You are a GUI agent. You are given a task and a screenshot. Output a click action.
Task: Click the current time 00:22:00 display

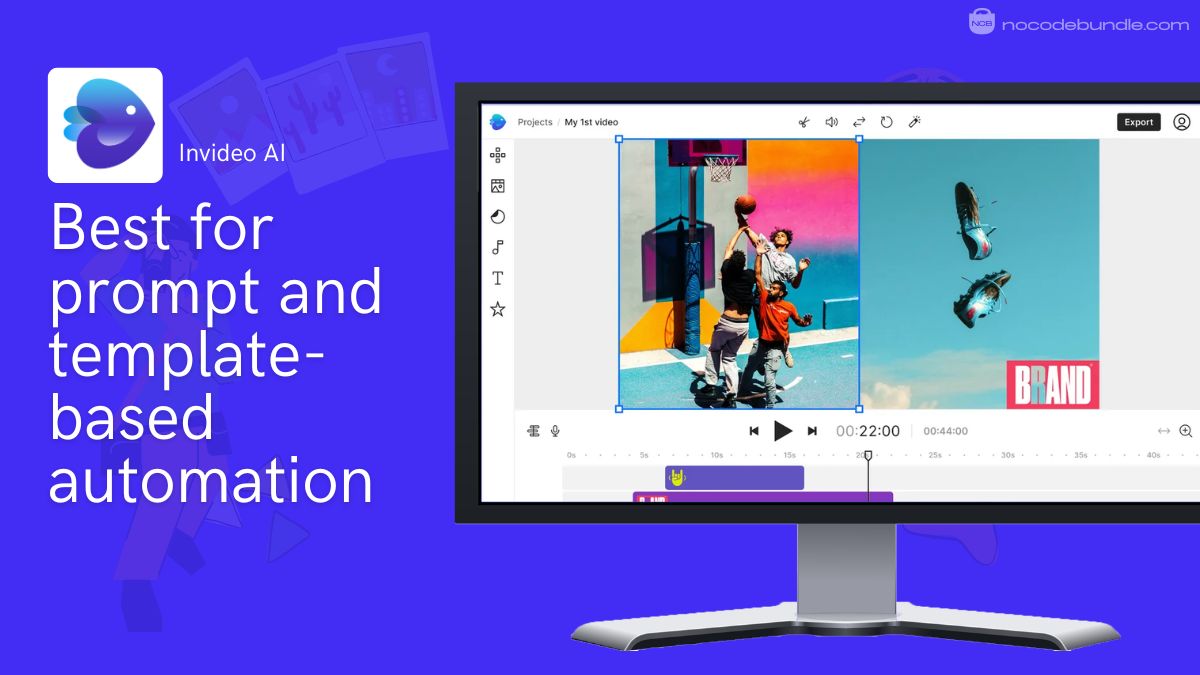[x=868, y=431]
